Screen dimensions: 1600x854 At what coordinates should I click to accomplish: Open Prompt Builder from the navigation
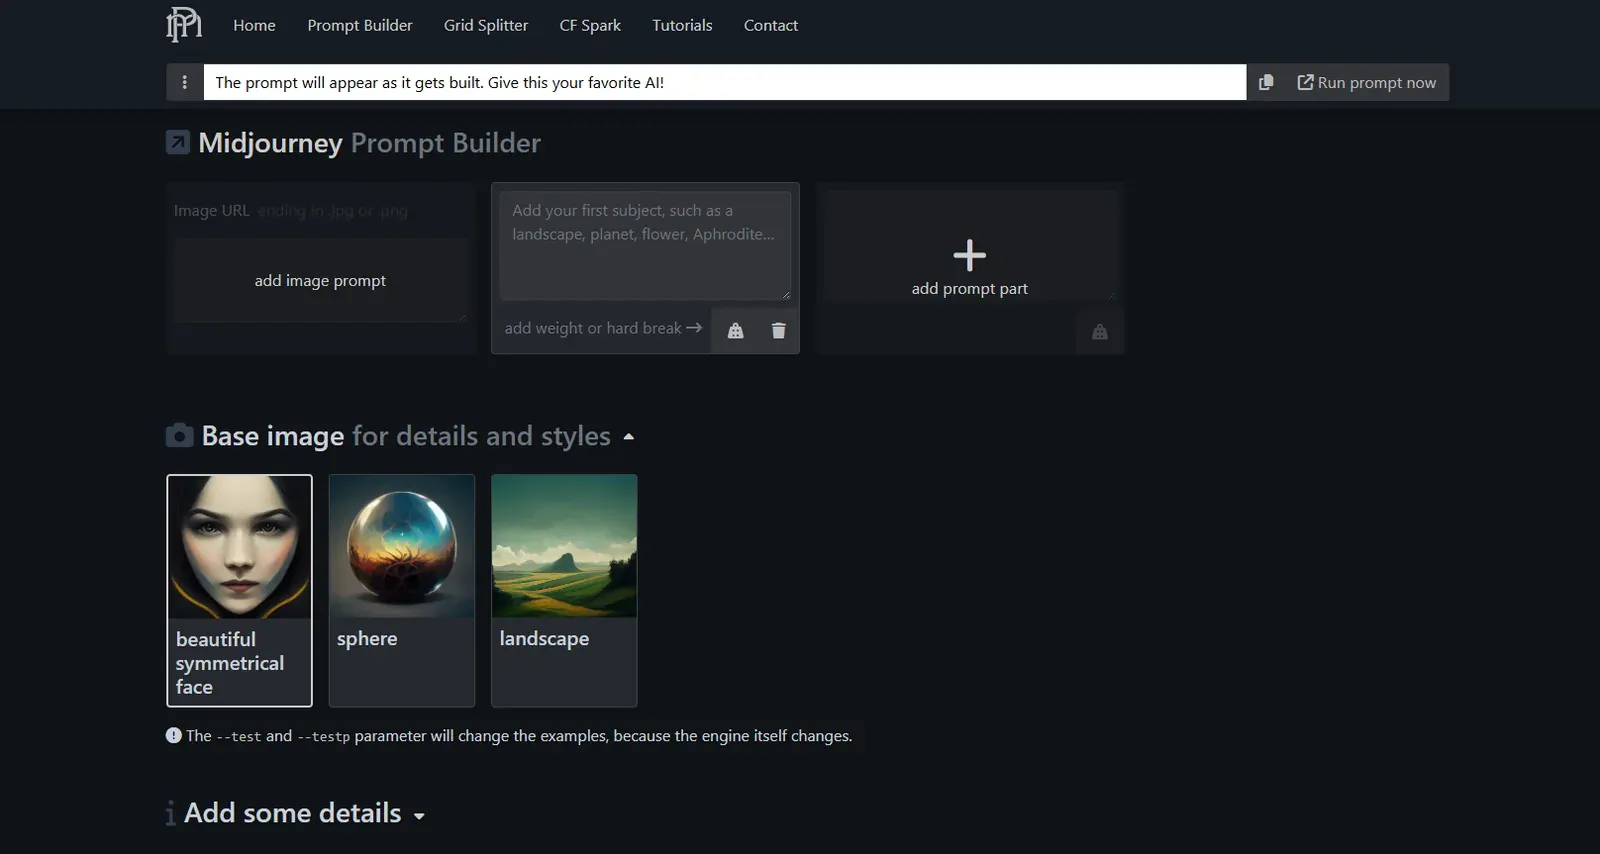click(x=360, y=25)
